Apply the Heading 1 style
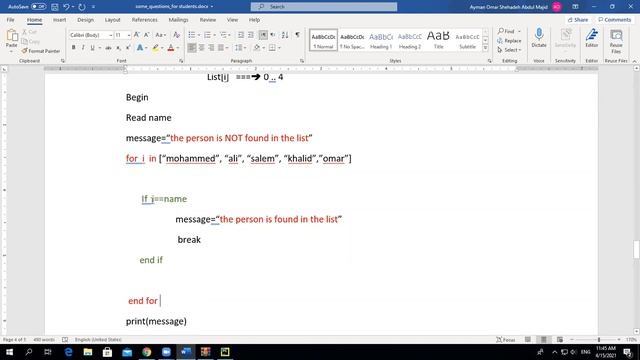Viewport: 640px width, 360px height. tap(381, 40)
